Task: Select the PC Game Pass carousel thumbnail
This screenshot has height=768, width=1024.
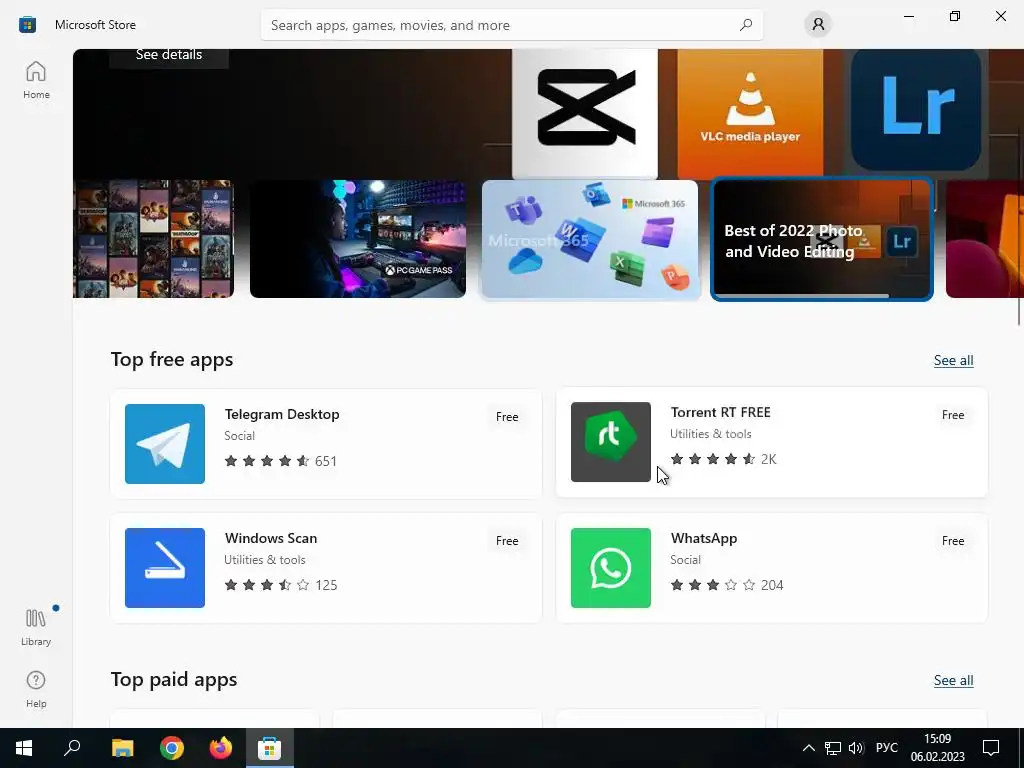Action: [358, 239]
